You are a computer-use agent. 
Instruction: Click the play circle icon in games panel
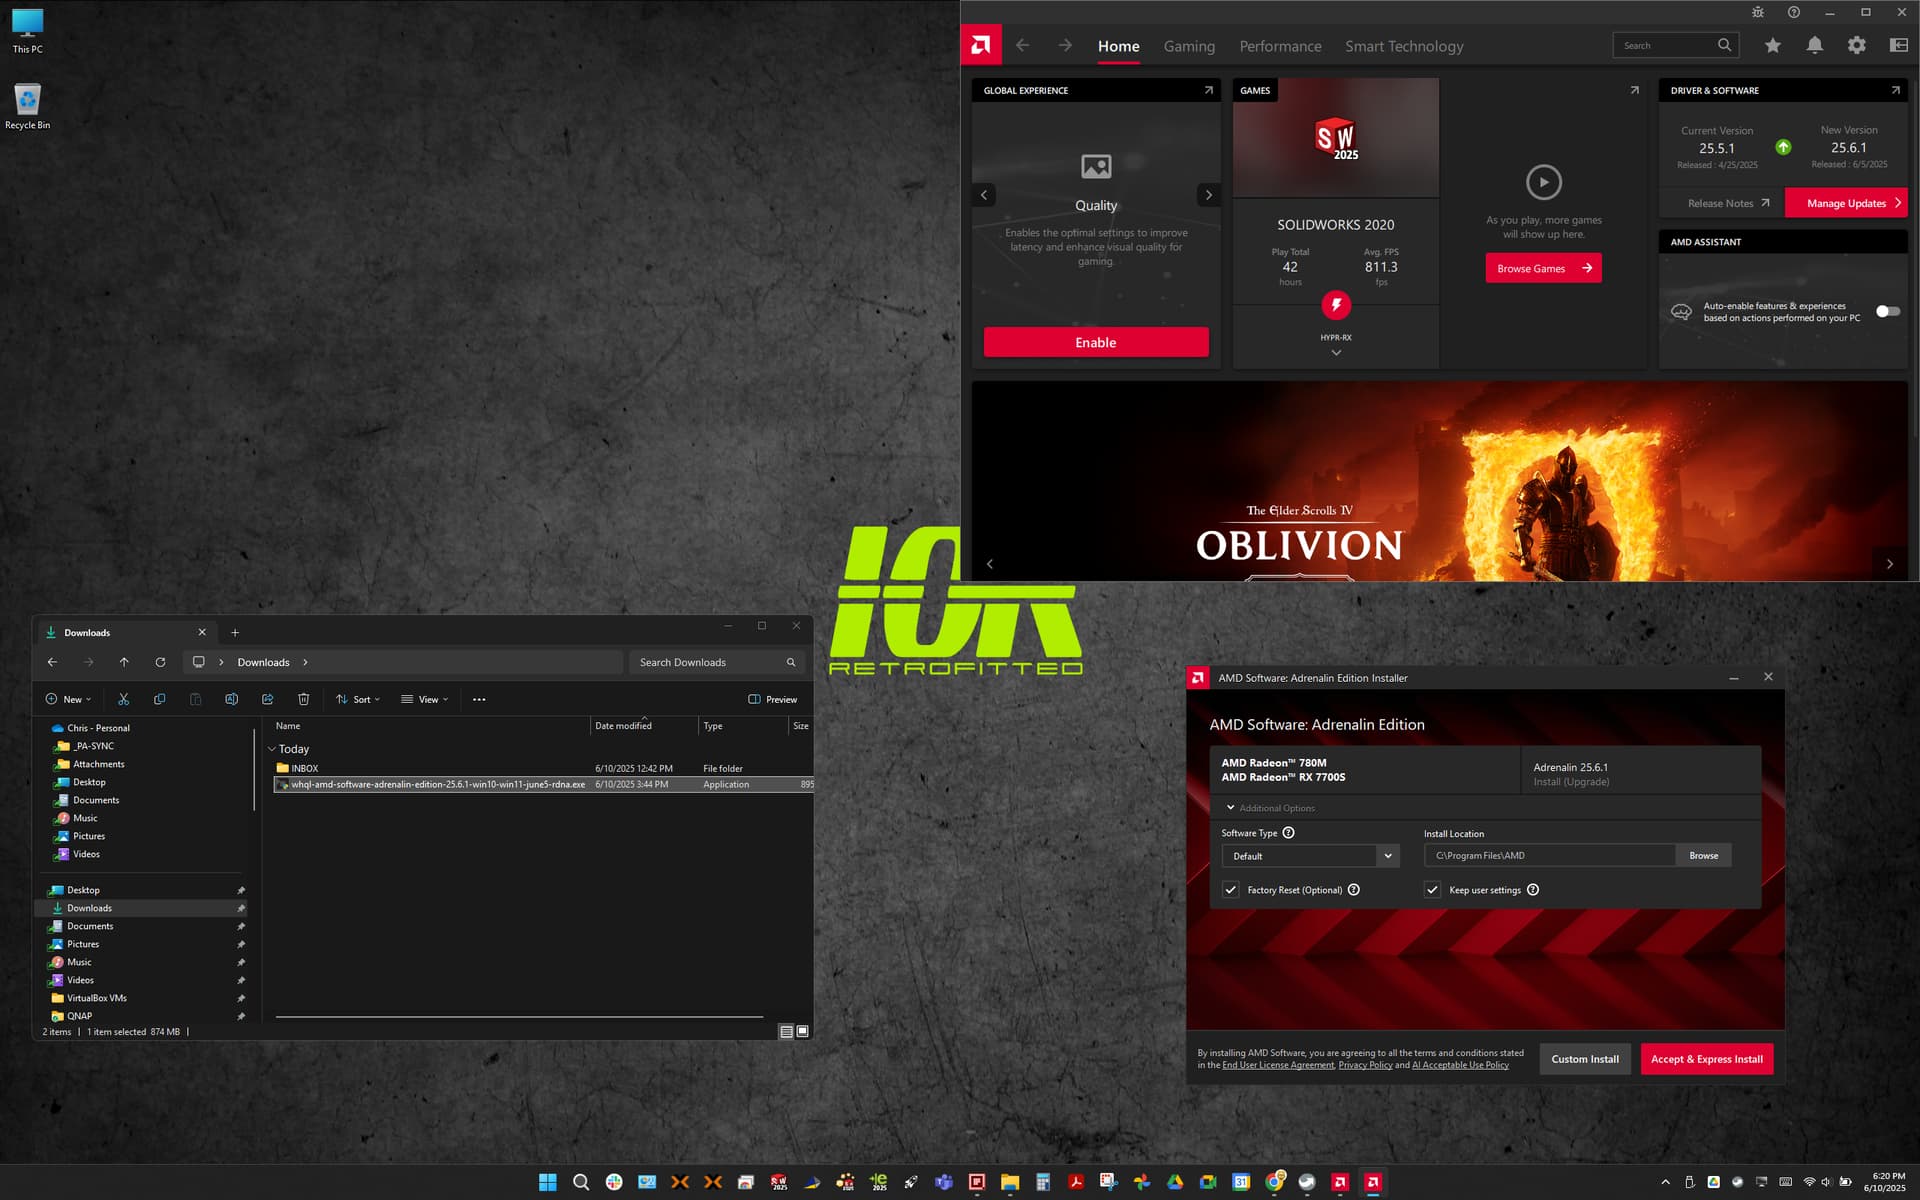1544,182
